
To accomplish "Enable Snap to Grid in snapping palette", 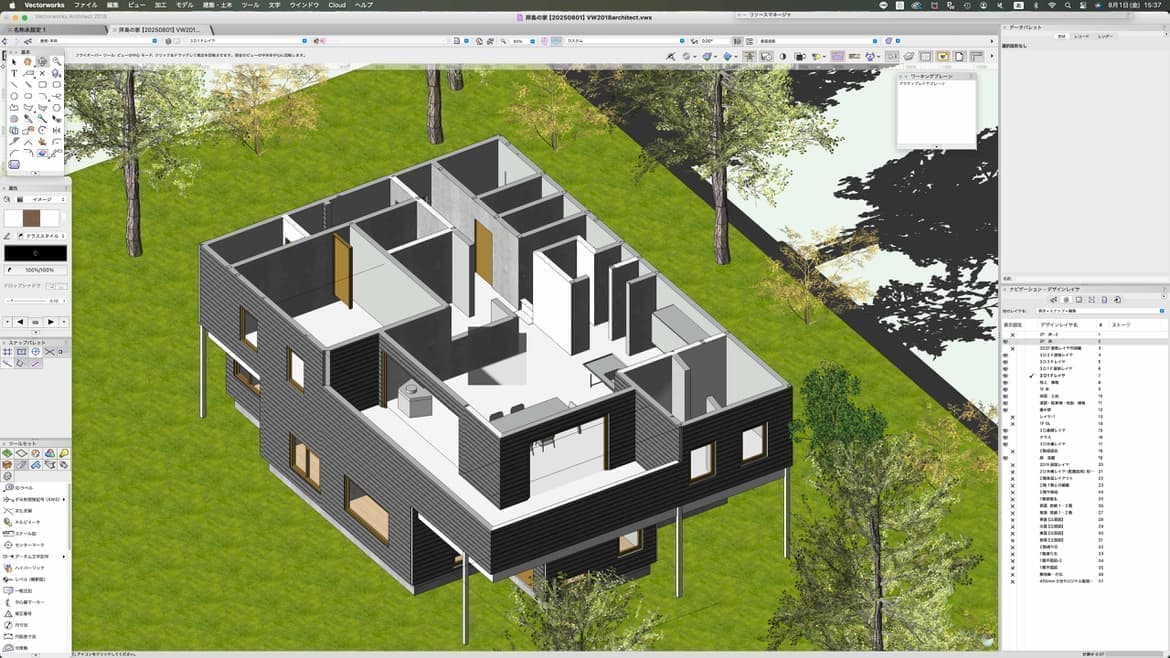I will 7,352.
